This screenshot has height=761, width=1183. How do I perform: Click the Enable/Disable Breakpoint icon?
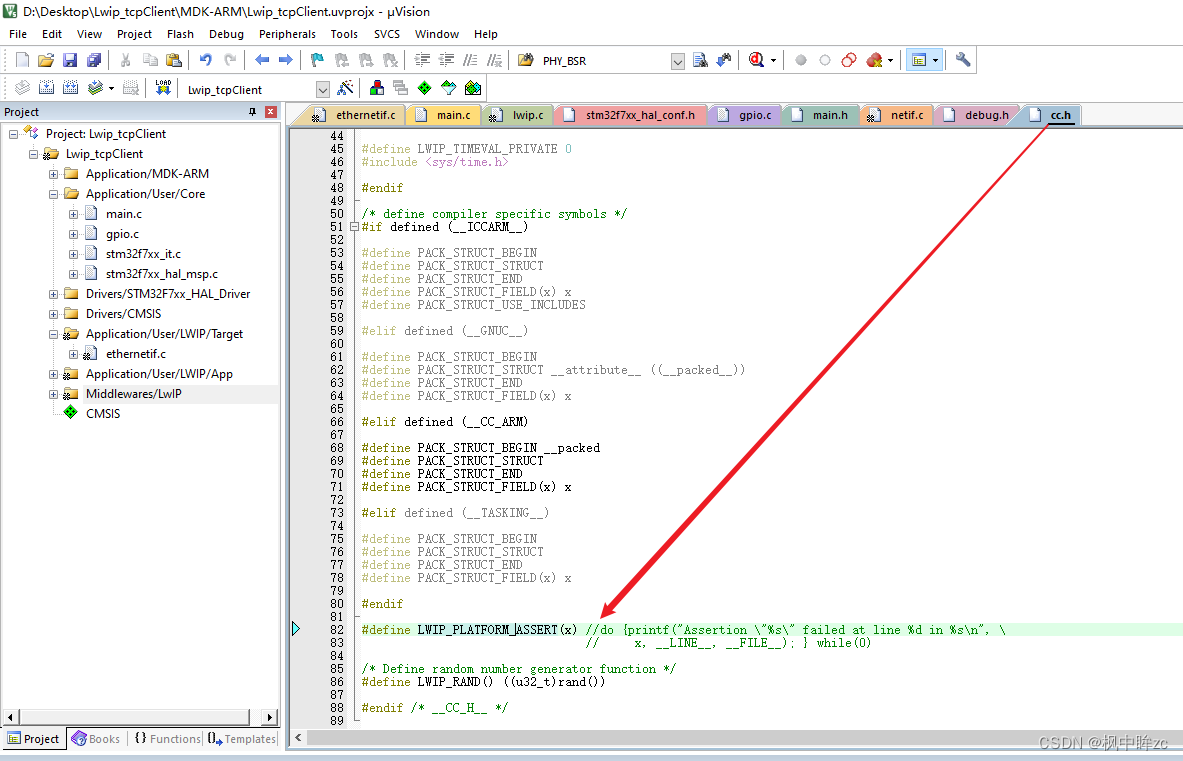coord(825,60)
